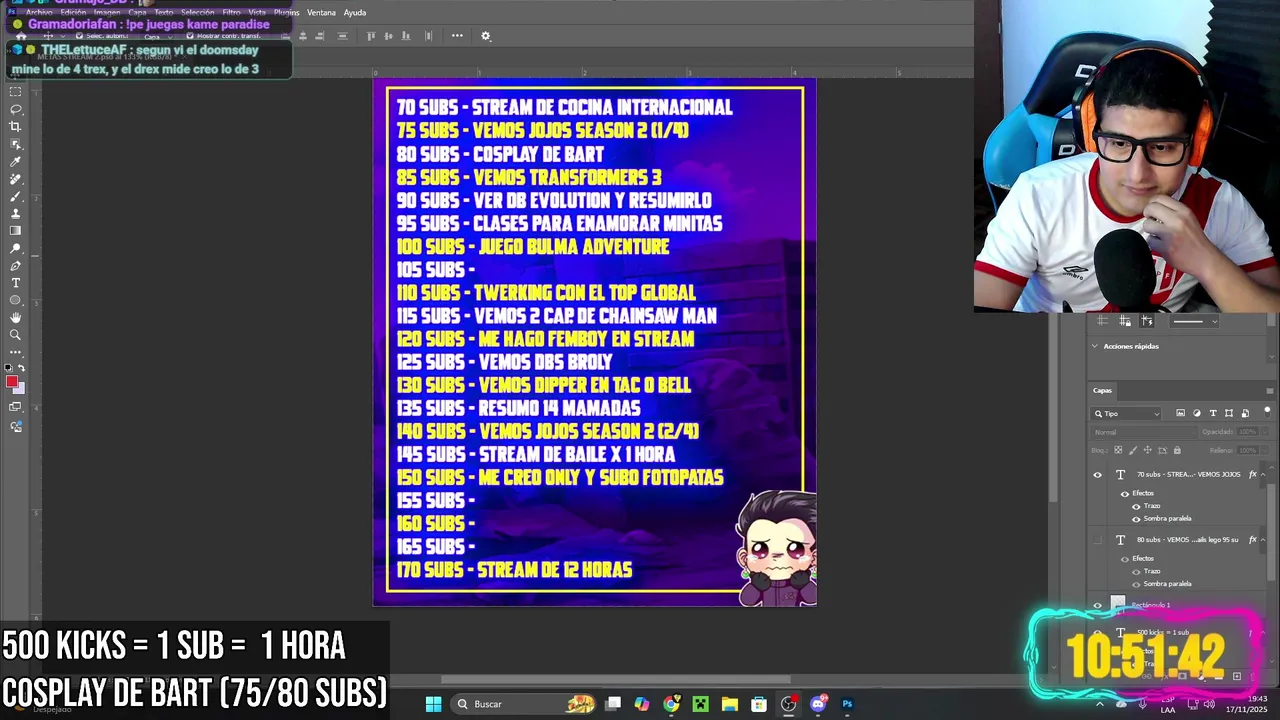
Task: Open the Filtro menu
Action: 231,13
